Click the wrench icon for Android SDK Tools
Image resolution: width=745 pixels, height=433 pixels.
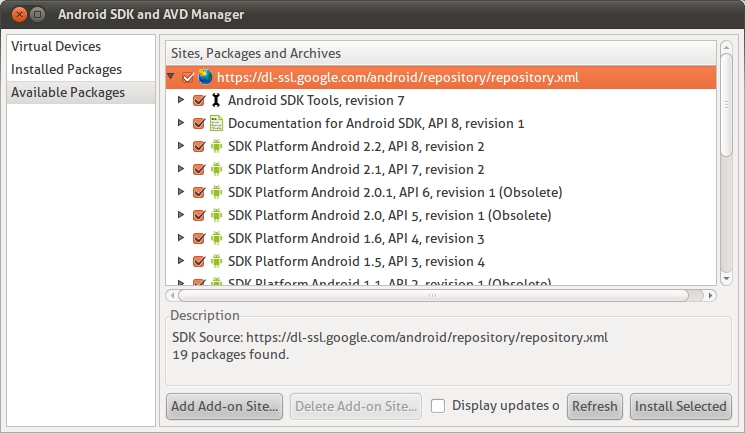(x=216, y=100)
